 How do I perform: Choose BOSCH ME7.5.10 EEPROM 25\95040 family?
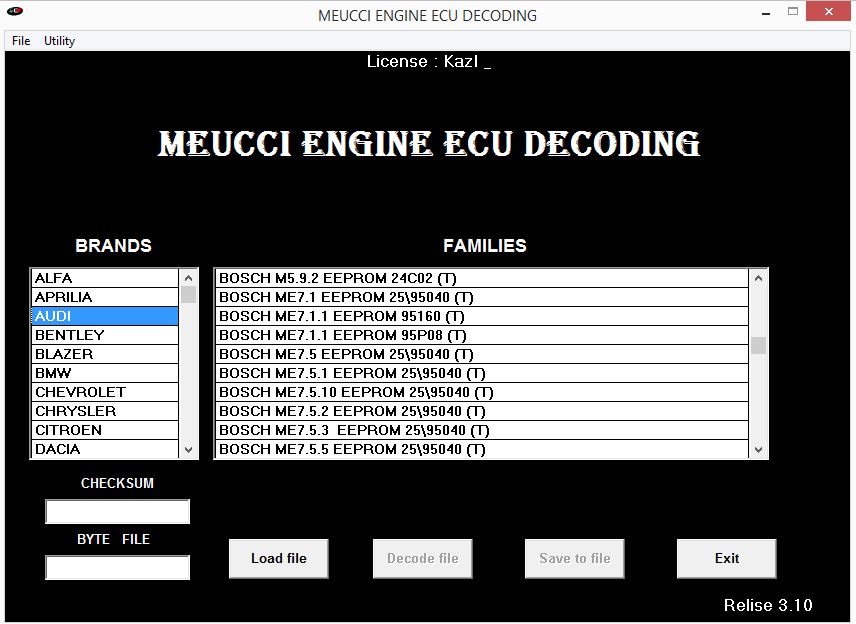point(482,392)
